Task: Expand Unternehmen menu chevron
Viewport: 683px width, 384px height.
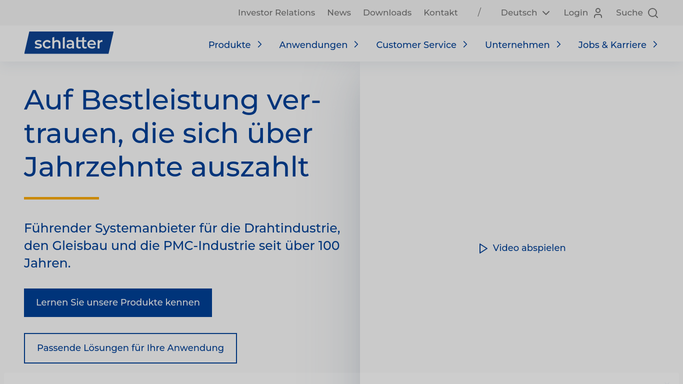Action: [558, 44]
